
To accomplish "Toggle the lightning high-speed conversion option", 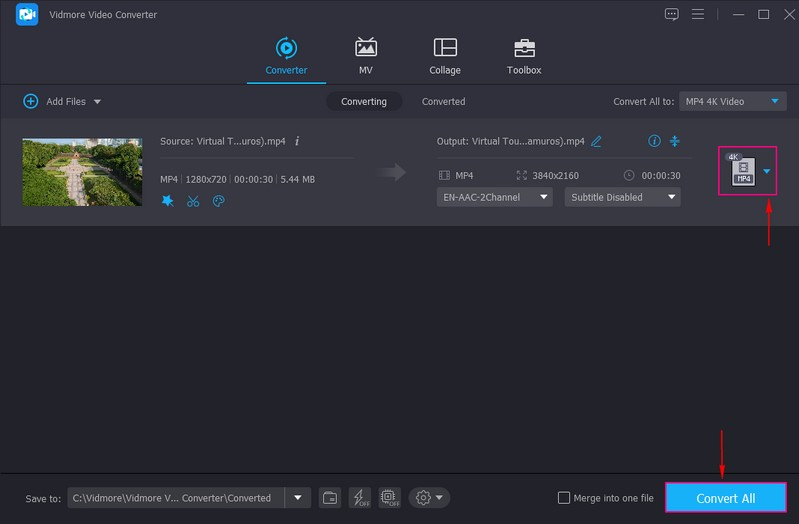I will point(360,498).
